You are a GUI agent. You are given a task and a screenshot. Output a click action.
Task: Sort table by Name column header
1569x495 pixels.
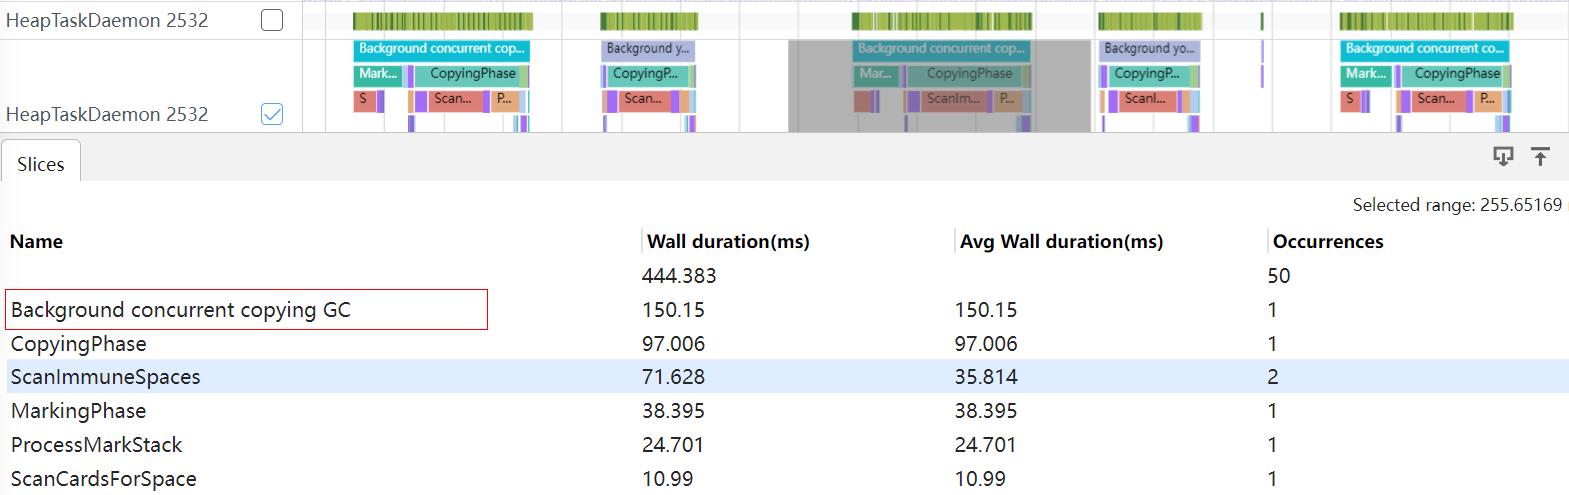[37, 241]
